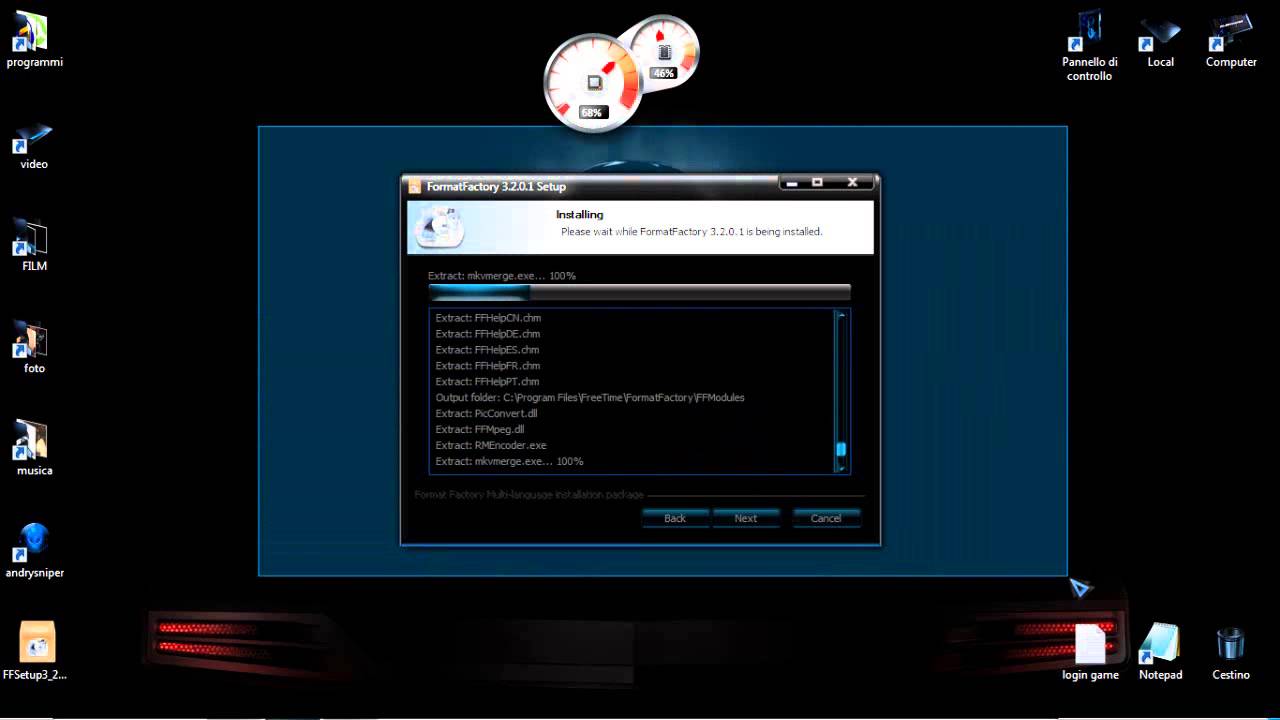Click the memory usage gauge gadget

click(x=663, y=50)
